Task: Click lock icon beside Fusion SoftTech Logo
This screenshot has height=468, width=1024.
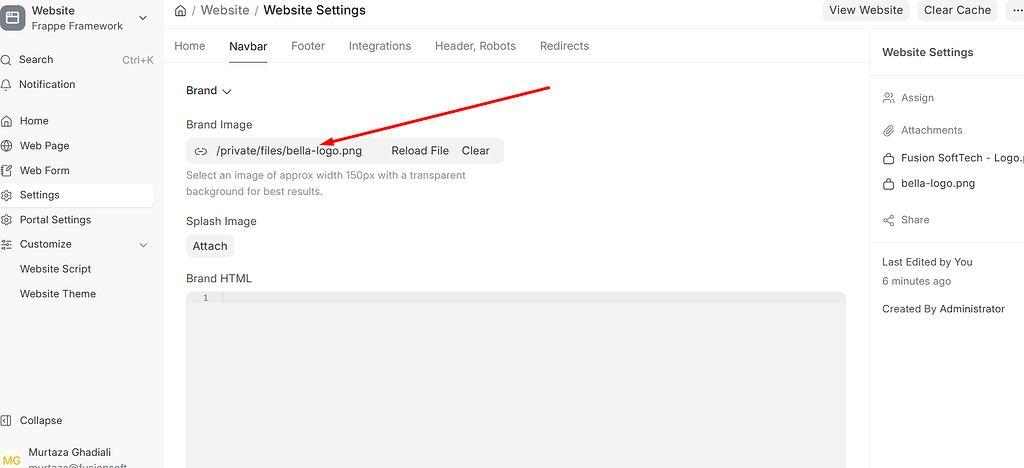Action: (888, 159)
